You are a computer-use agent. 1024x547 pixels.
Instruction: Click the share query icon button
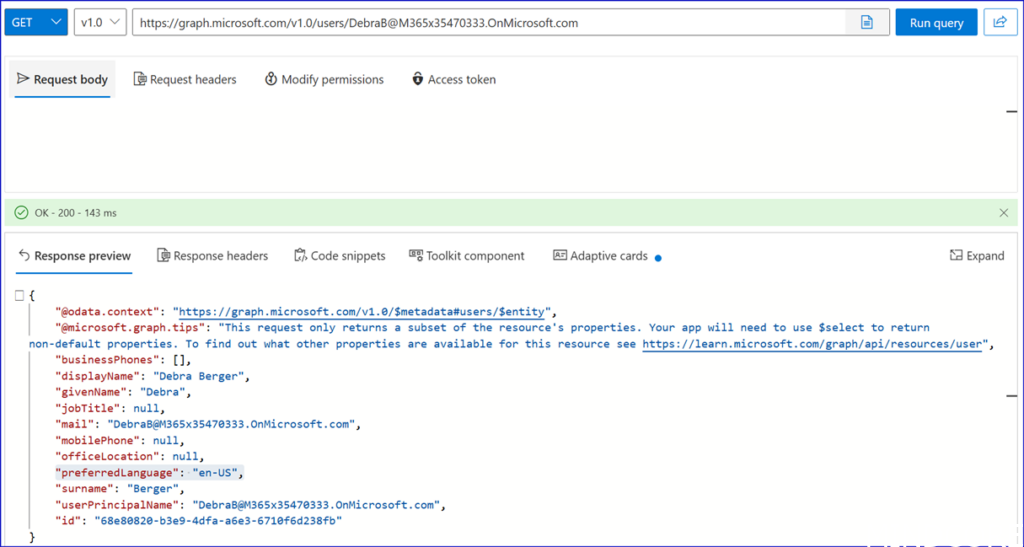click(x=998, y=22)
